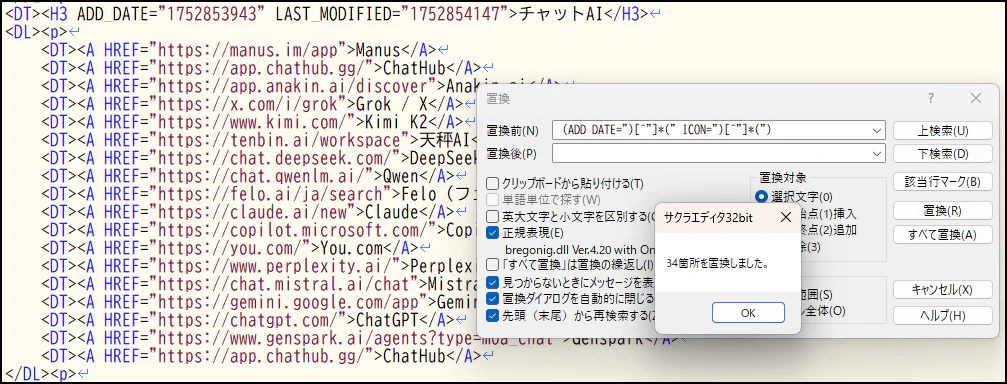The height and width of the screenshot is (384, 1007).
Task: Click the Kimi K2 text
Action: (x=396, y=121)
